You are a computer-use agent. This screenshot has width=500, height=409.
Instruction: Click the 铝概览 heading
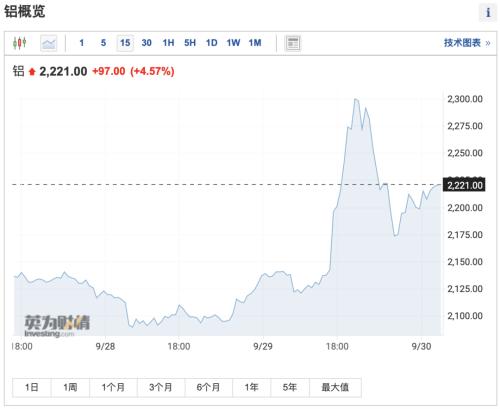(x=24, y=12)
